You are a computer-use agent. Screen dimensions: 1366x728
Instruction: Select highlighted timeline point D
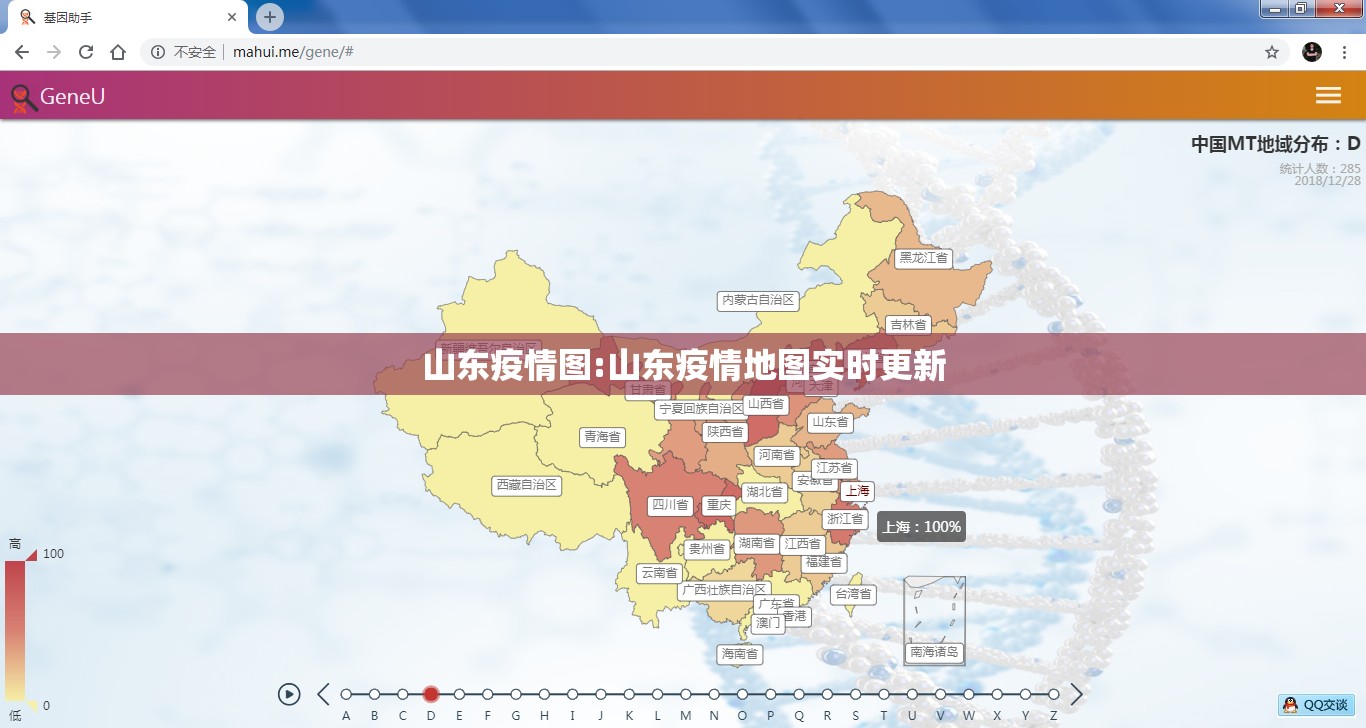[x=431, y=694]
